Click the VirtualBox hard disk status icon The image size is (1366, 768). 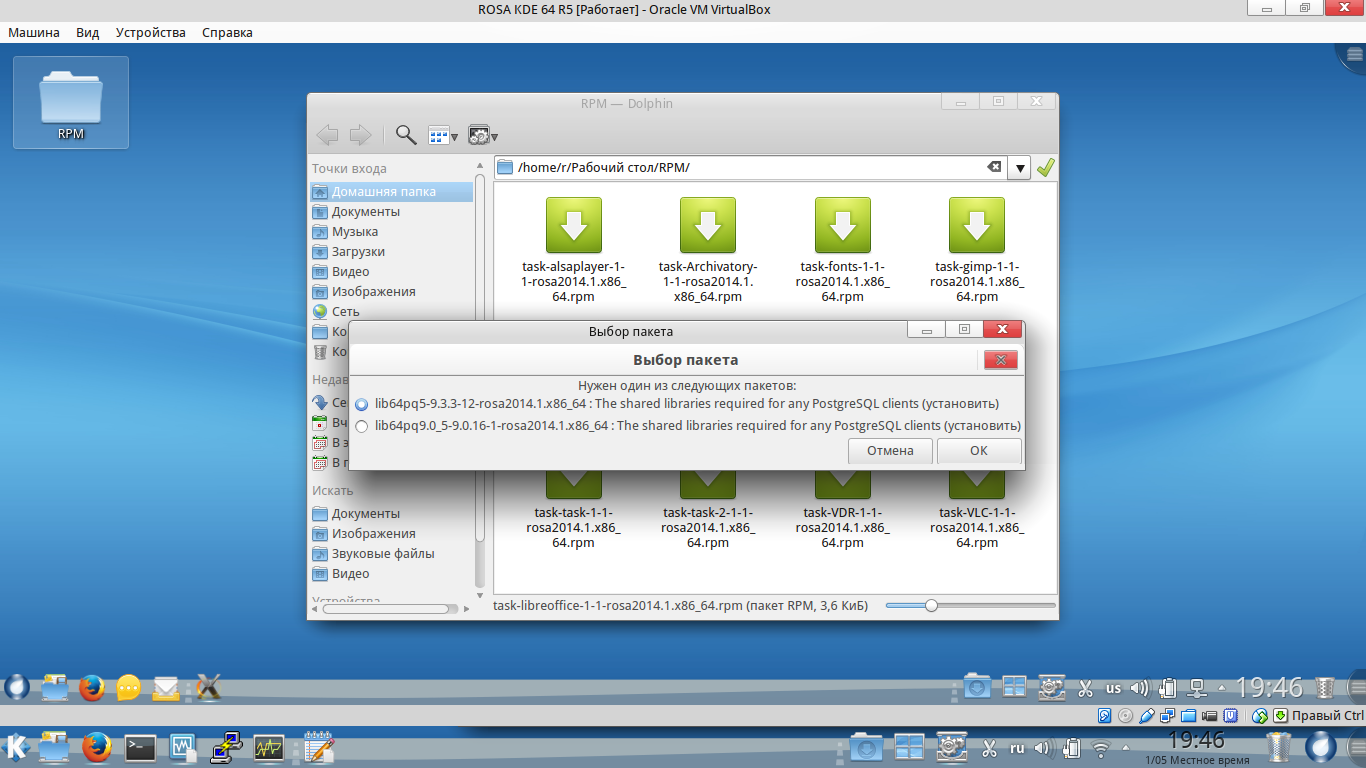pyautogui.click(x=1104, y=715)
